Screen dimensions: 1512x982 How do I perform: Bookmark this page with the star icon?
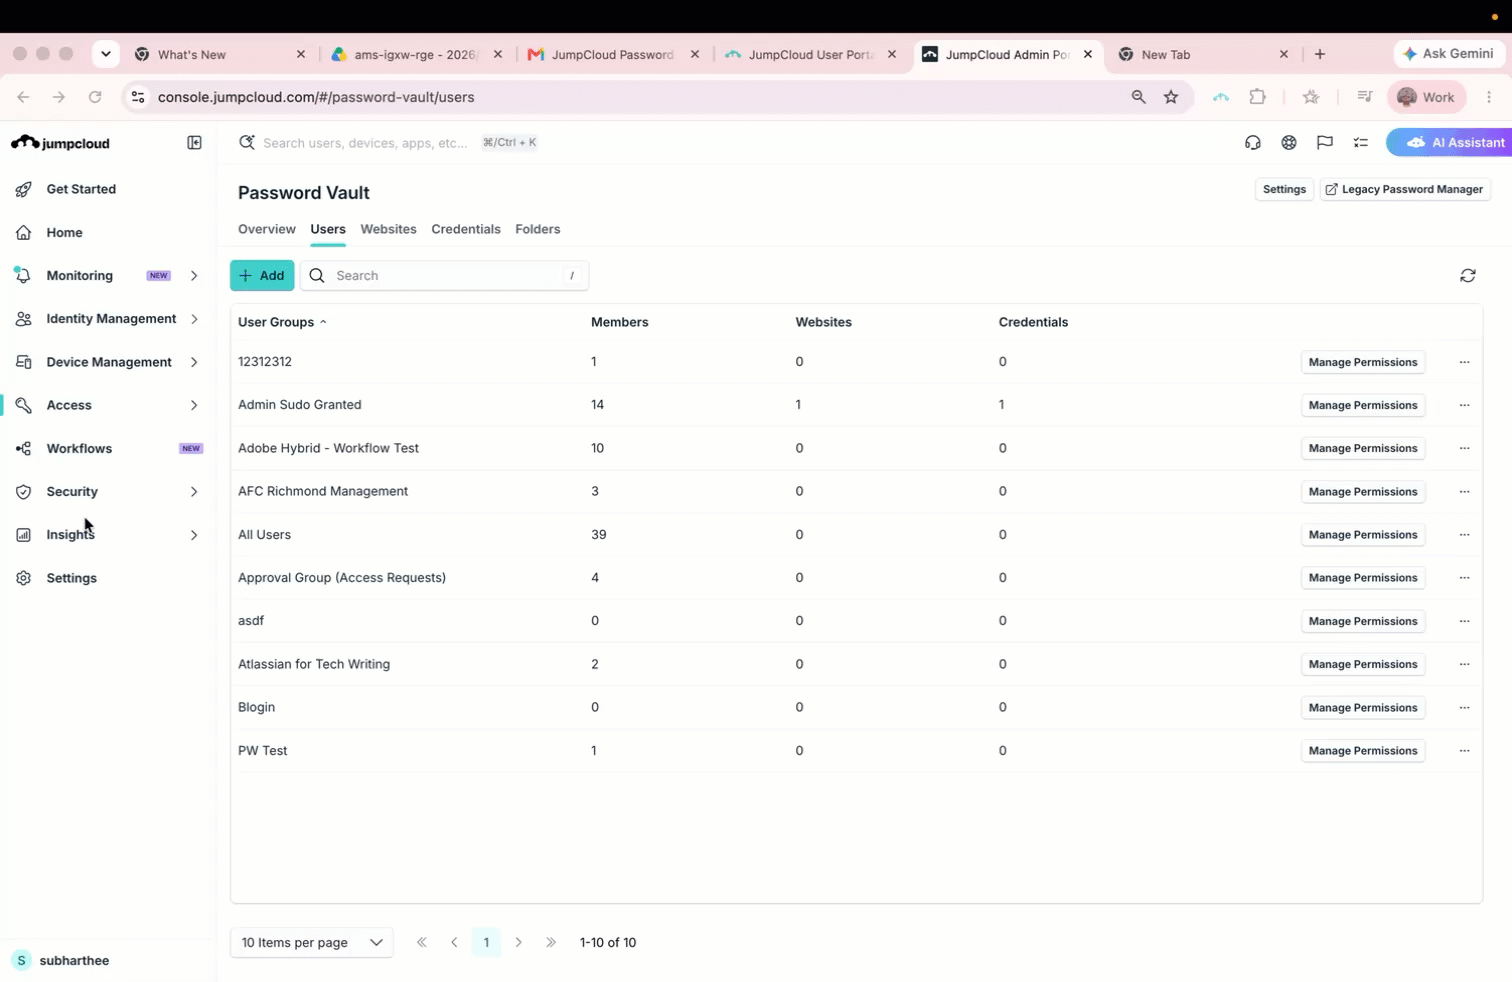[1171, 97]
